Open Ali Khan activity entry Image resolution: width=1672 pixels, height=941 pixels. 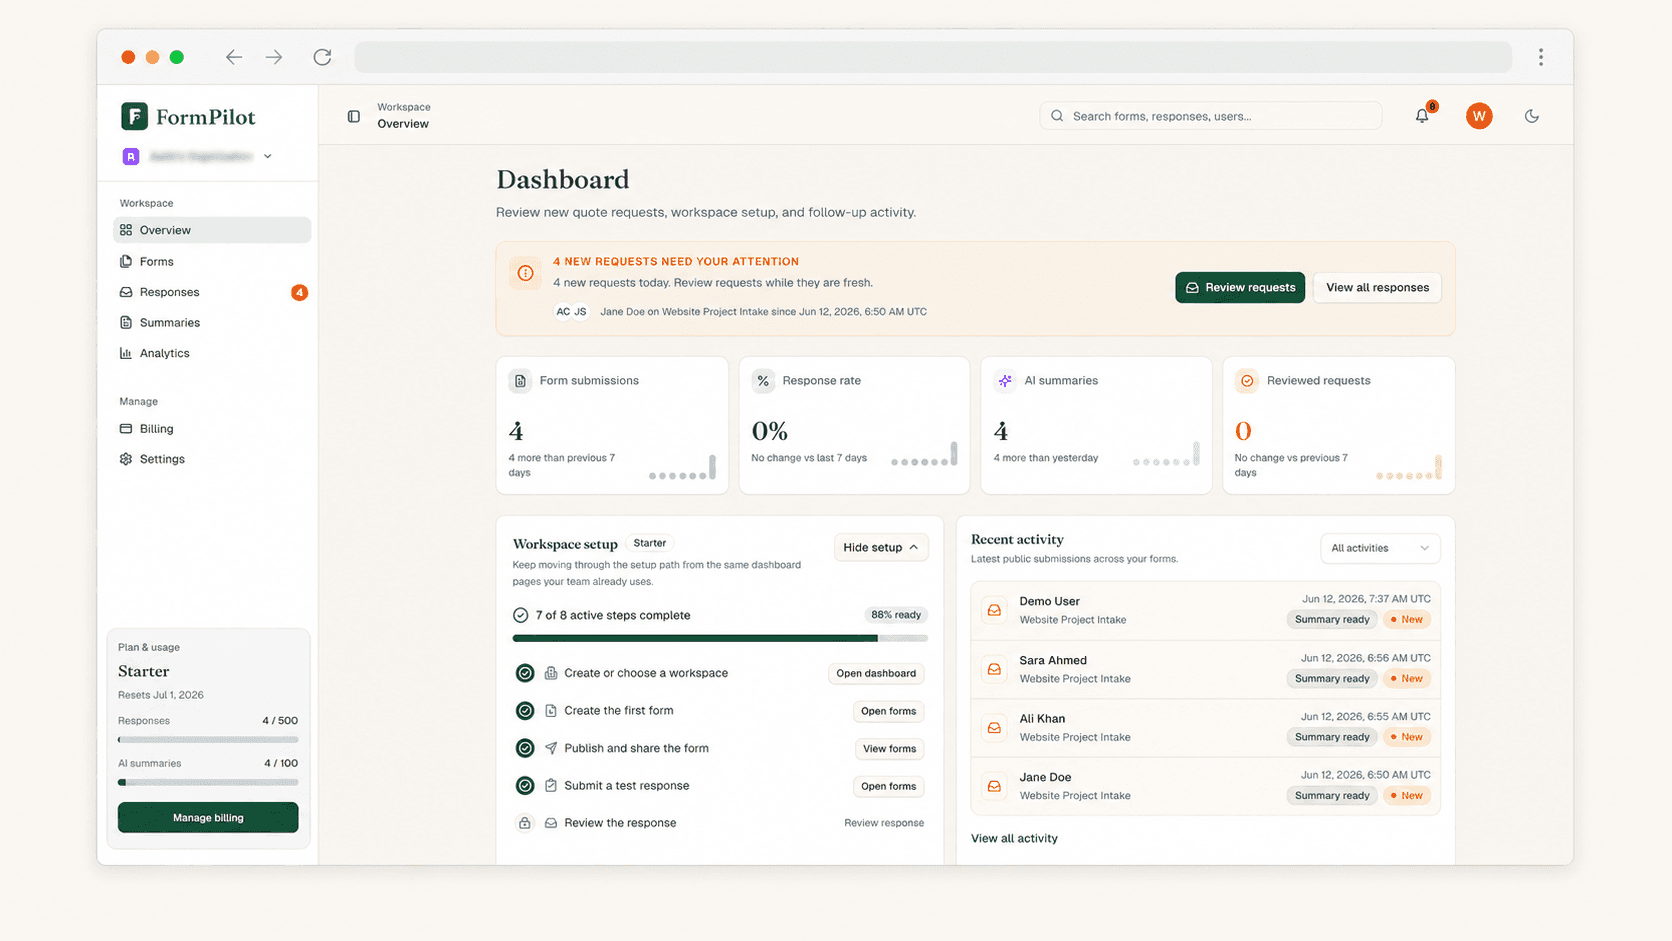click(x=1205, y=728)
